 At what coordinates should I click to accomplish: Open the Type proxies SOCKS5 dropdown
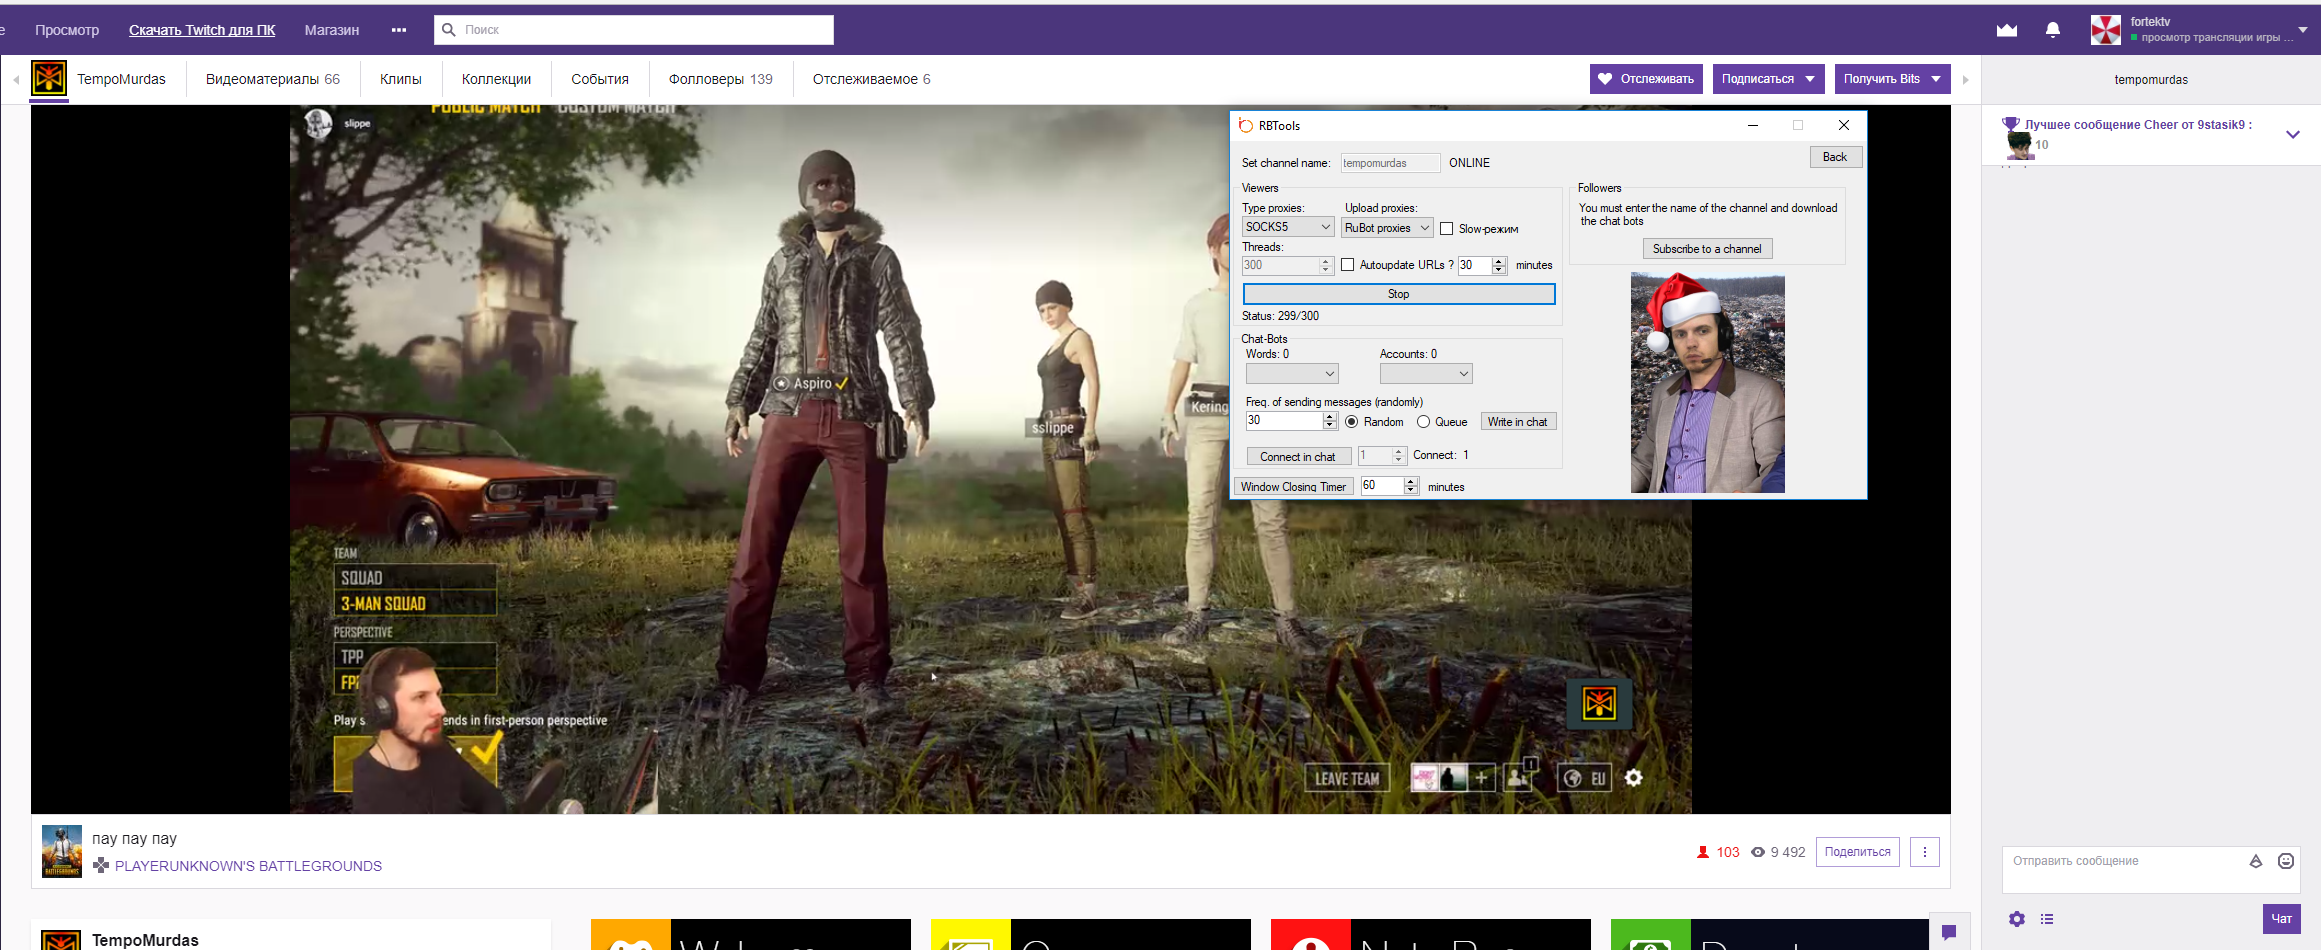click(1287, 227)
